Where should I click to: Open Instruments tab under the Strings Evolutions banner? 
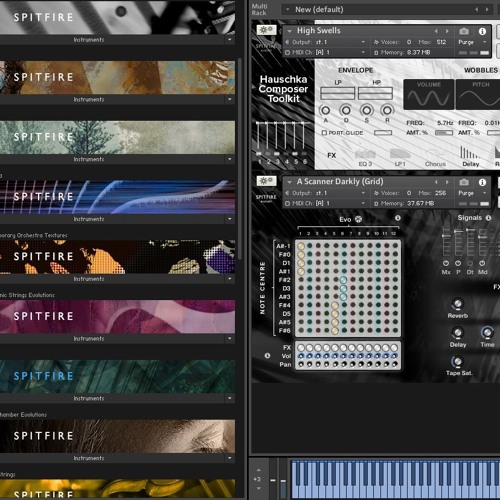pos(89,338)
